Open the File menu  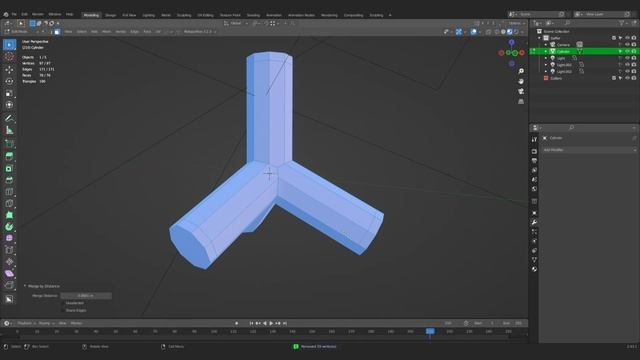tap(14, 14)
